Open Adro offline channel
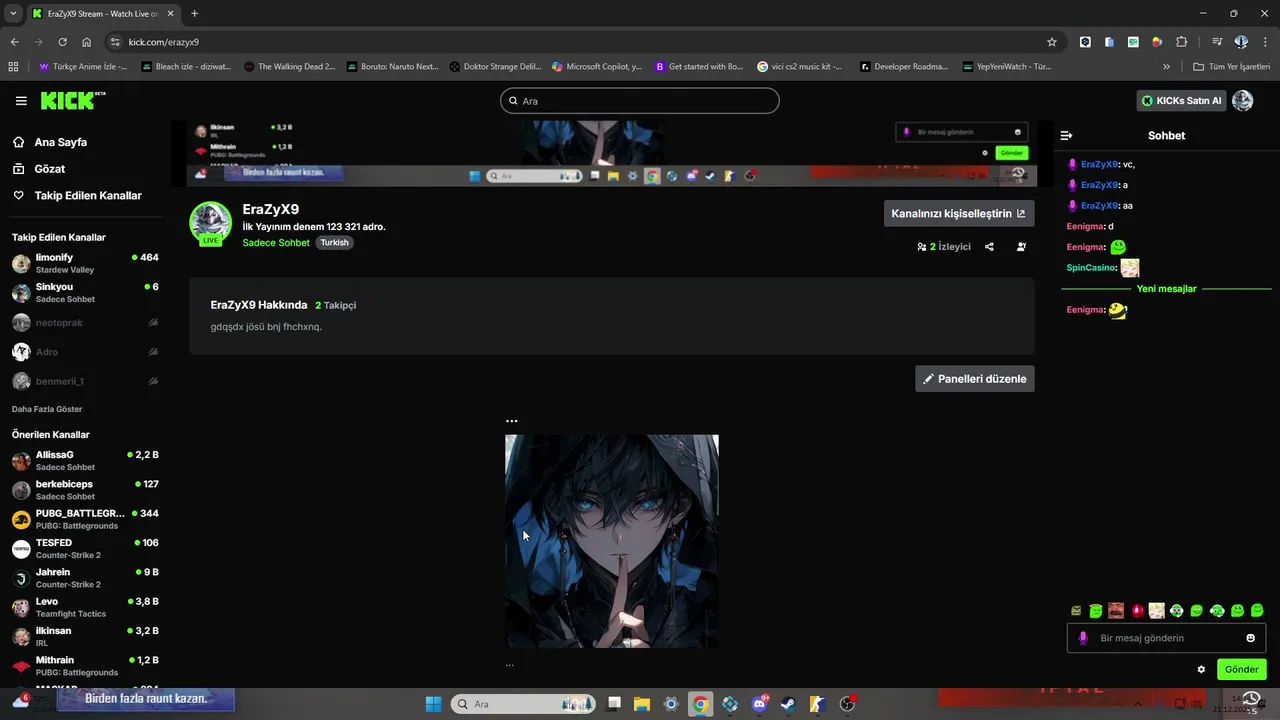 [85, 352]
